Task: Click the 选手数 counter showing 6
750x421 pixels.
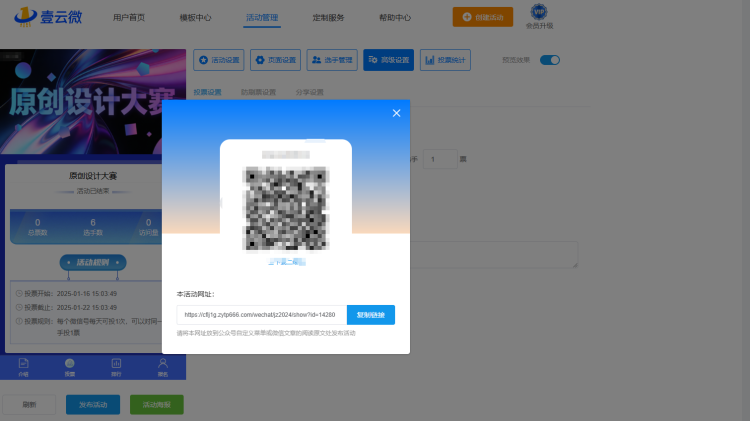Action: 93,227
